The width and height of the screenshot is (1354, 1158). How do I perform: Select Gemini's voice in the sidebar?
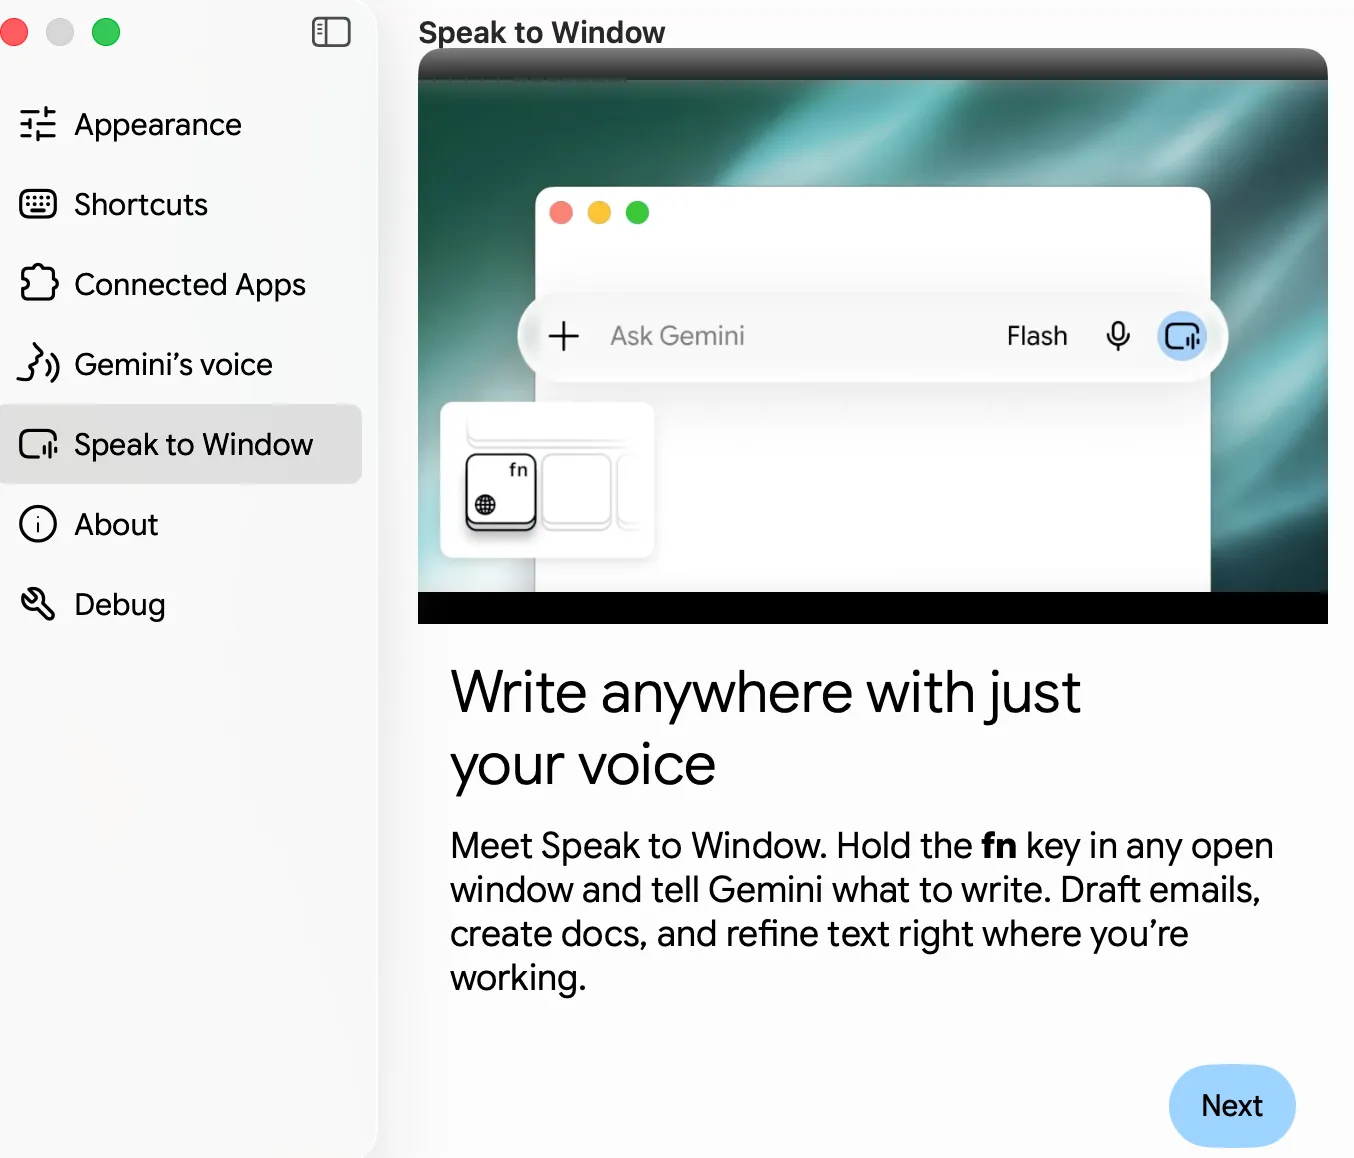pyautogui.click(x=181, y=364)
